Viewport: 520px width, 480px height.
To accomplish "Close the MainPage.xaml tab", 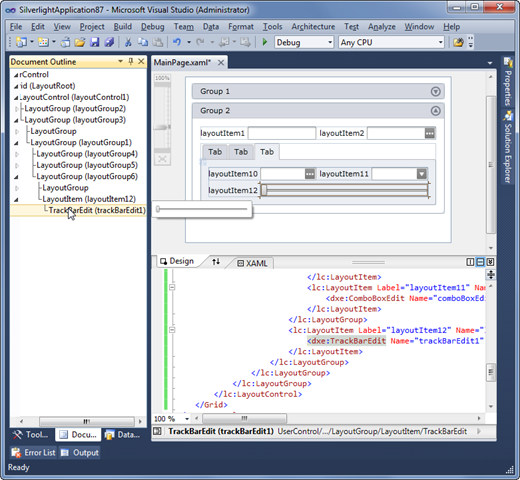I will tap(221, 62).
